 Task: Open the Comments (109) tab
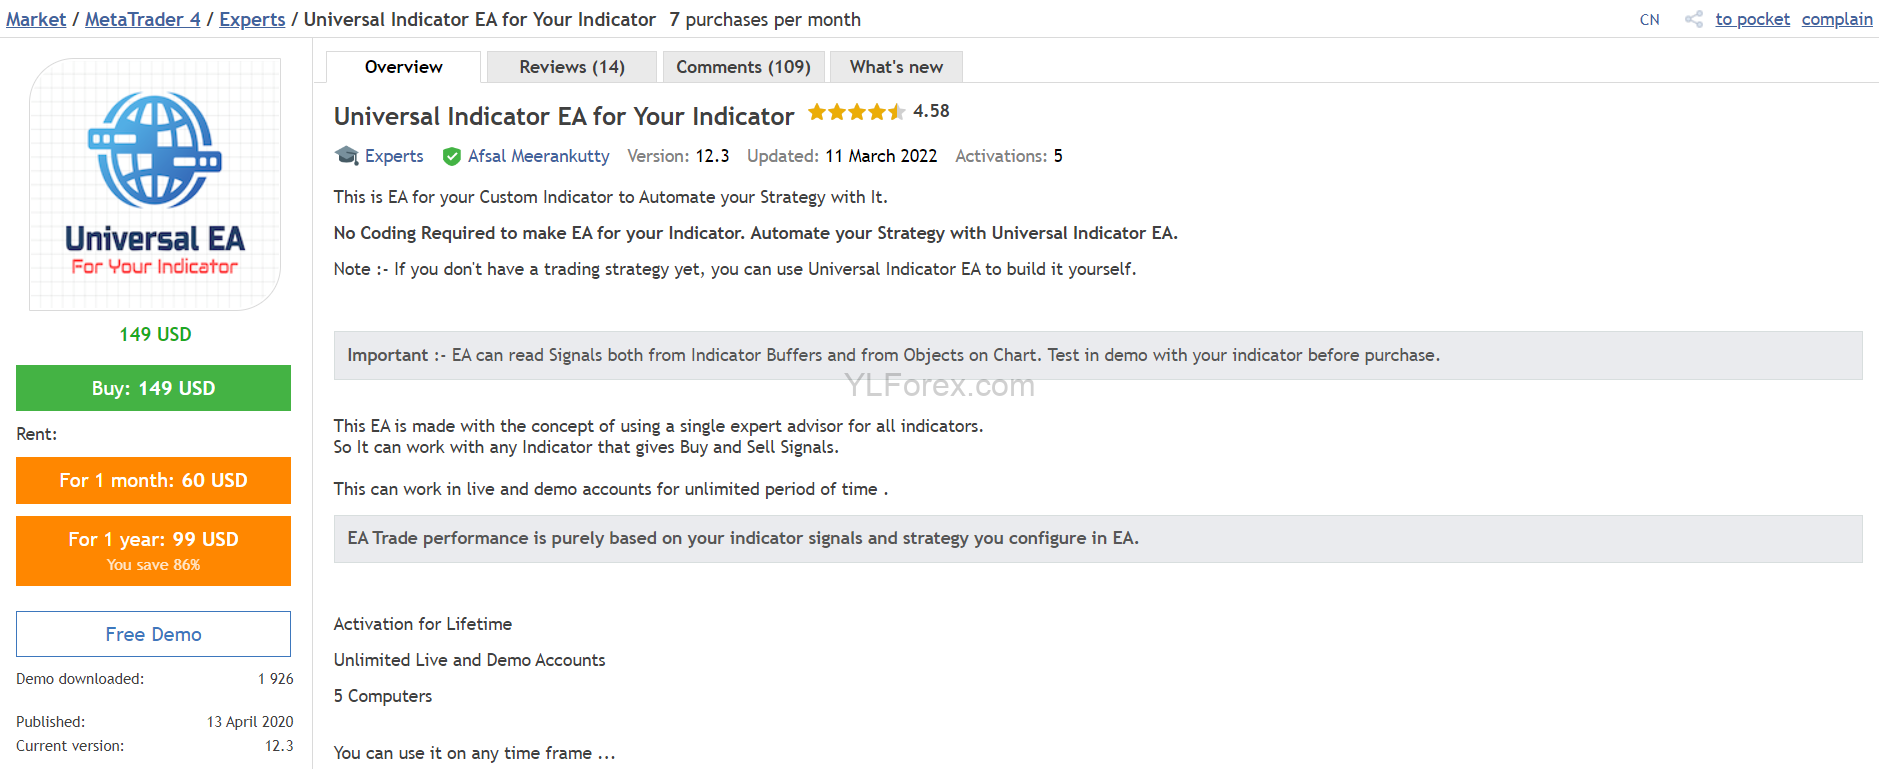[x=744, y=67]
